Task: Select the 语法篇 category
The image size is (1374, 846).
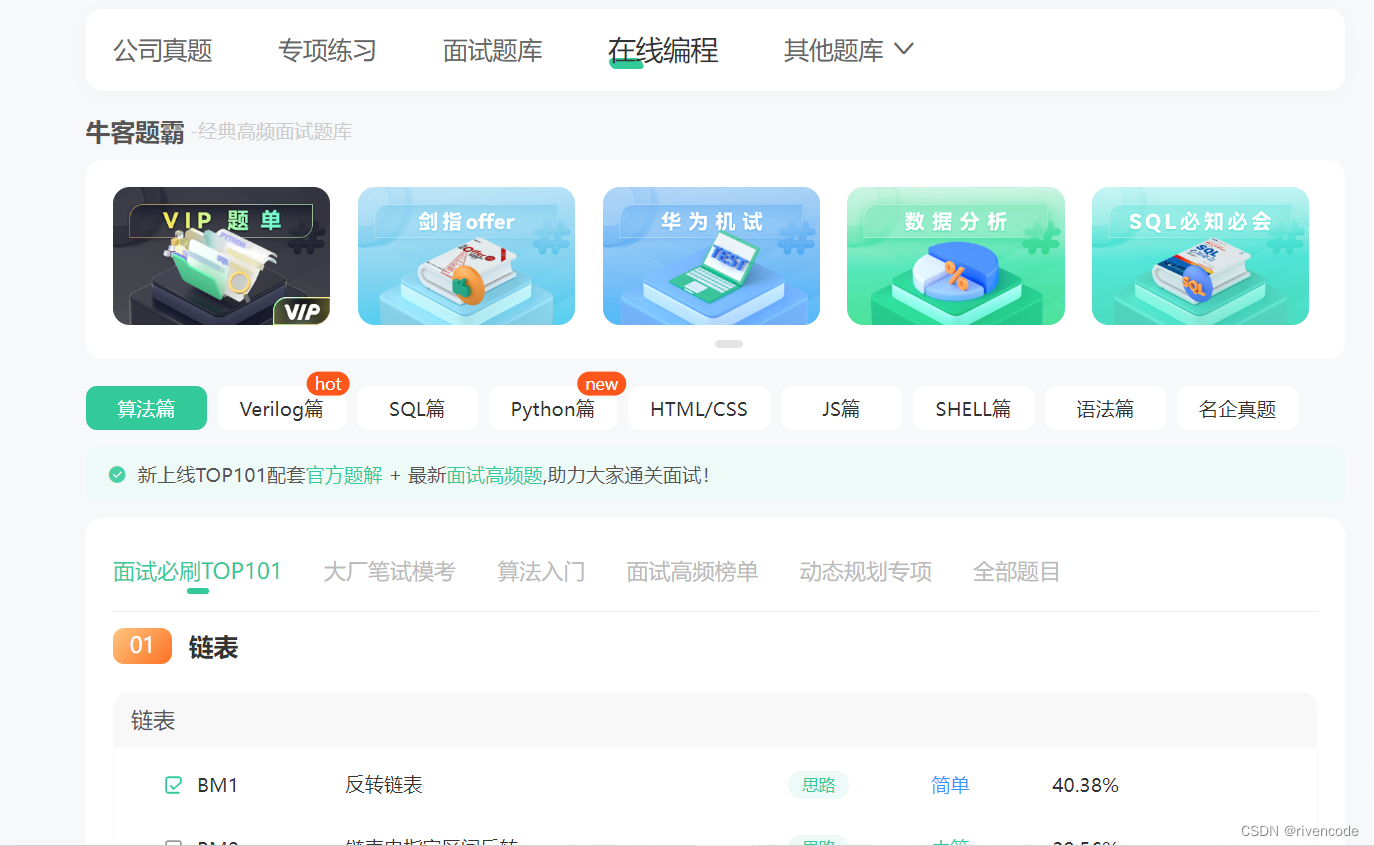Action: pyautogui.click(x=1105, y=408)
